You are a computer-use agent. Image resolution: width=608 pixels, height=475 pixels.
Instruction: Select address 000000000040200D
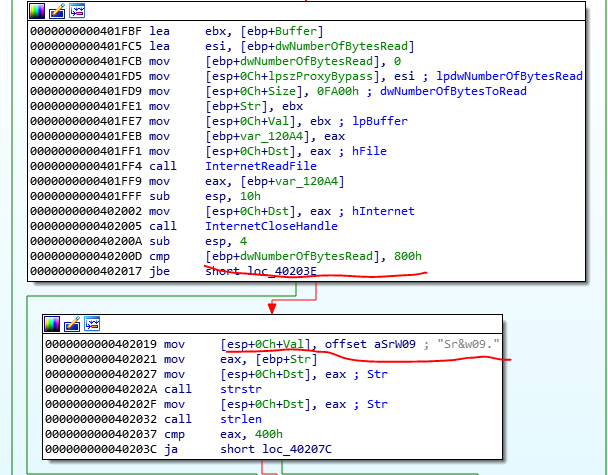pyautogui.click(x=86, y=256)
